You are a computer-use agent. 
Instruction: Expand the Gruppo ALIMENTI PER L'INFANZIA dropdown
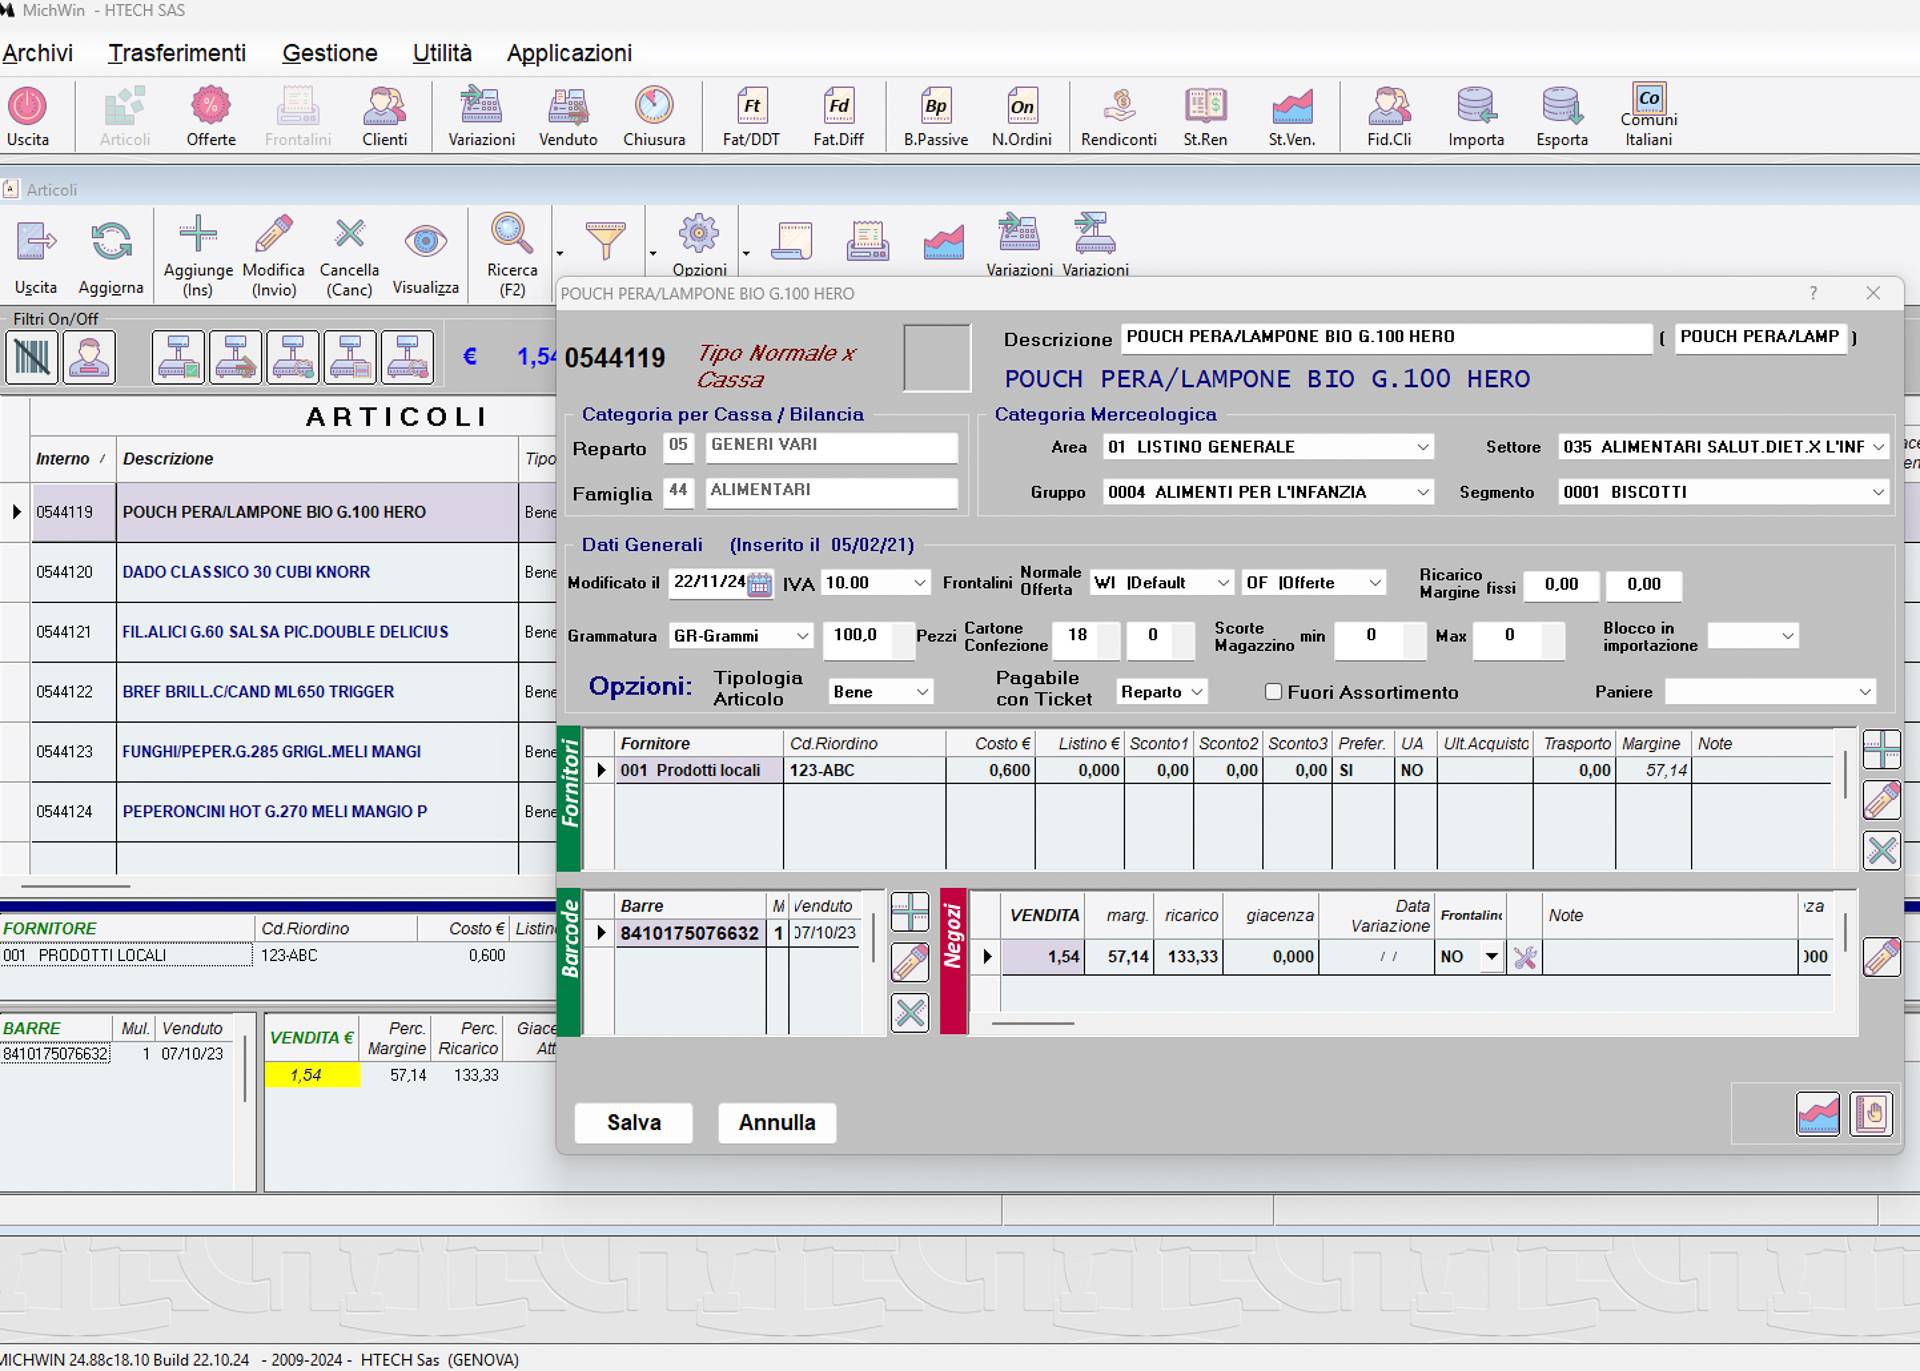1422,492
